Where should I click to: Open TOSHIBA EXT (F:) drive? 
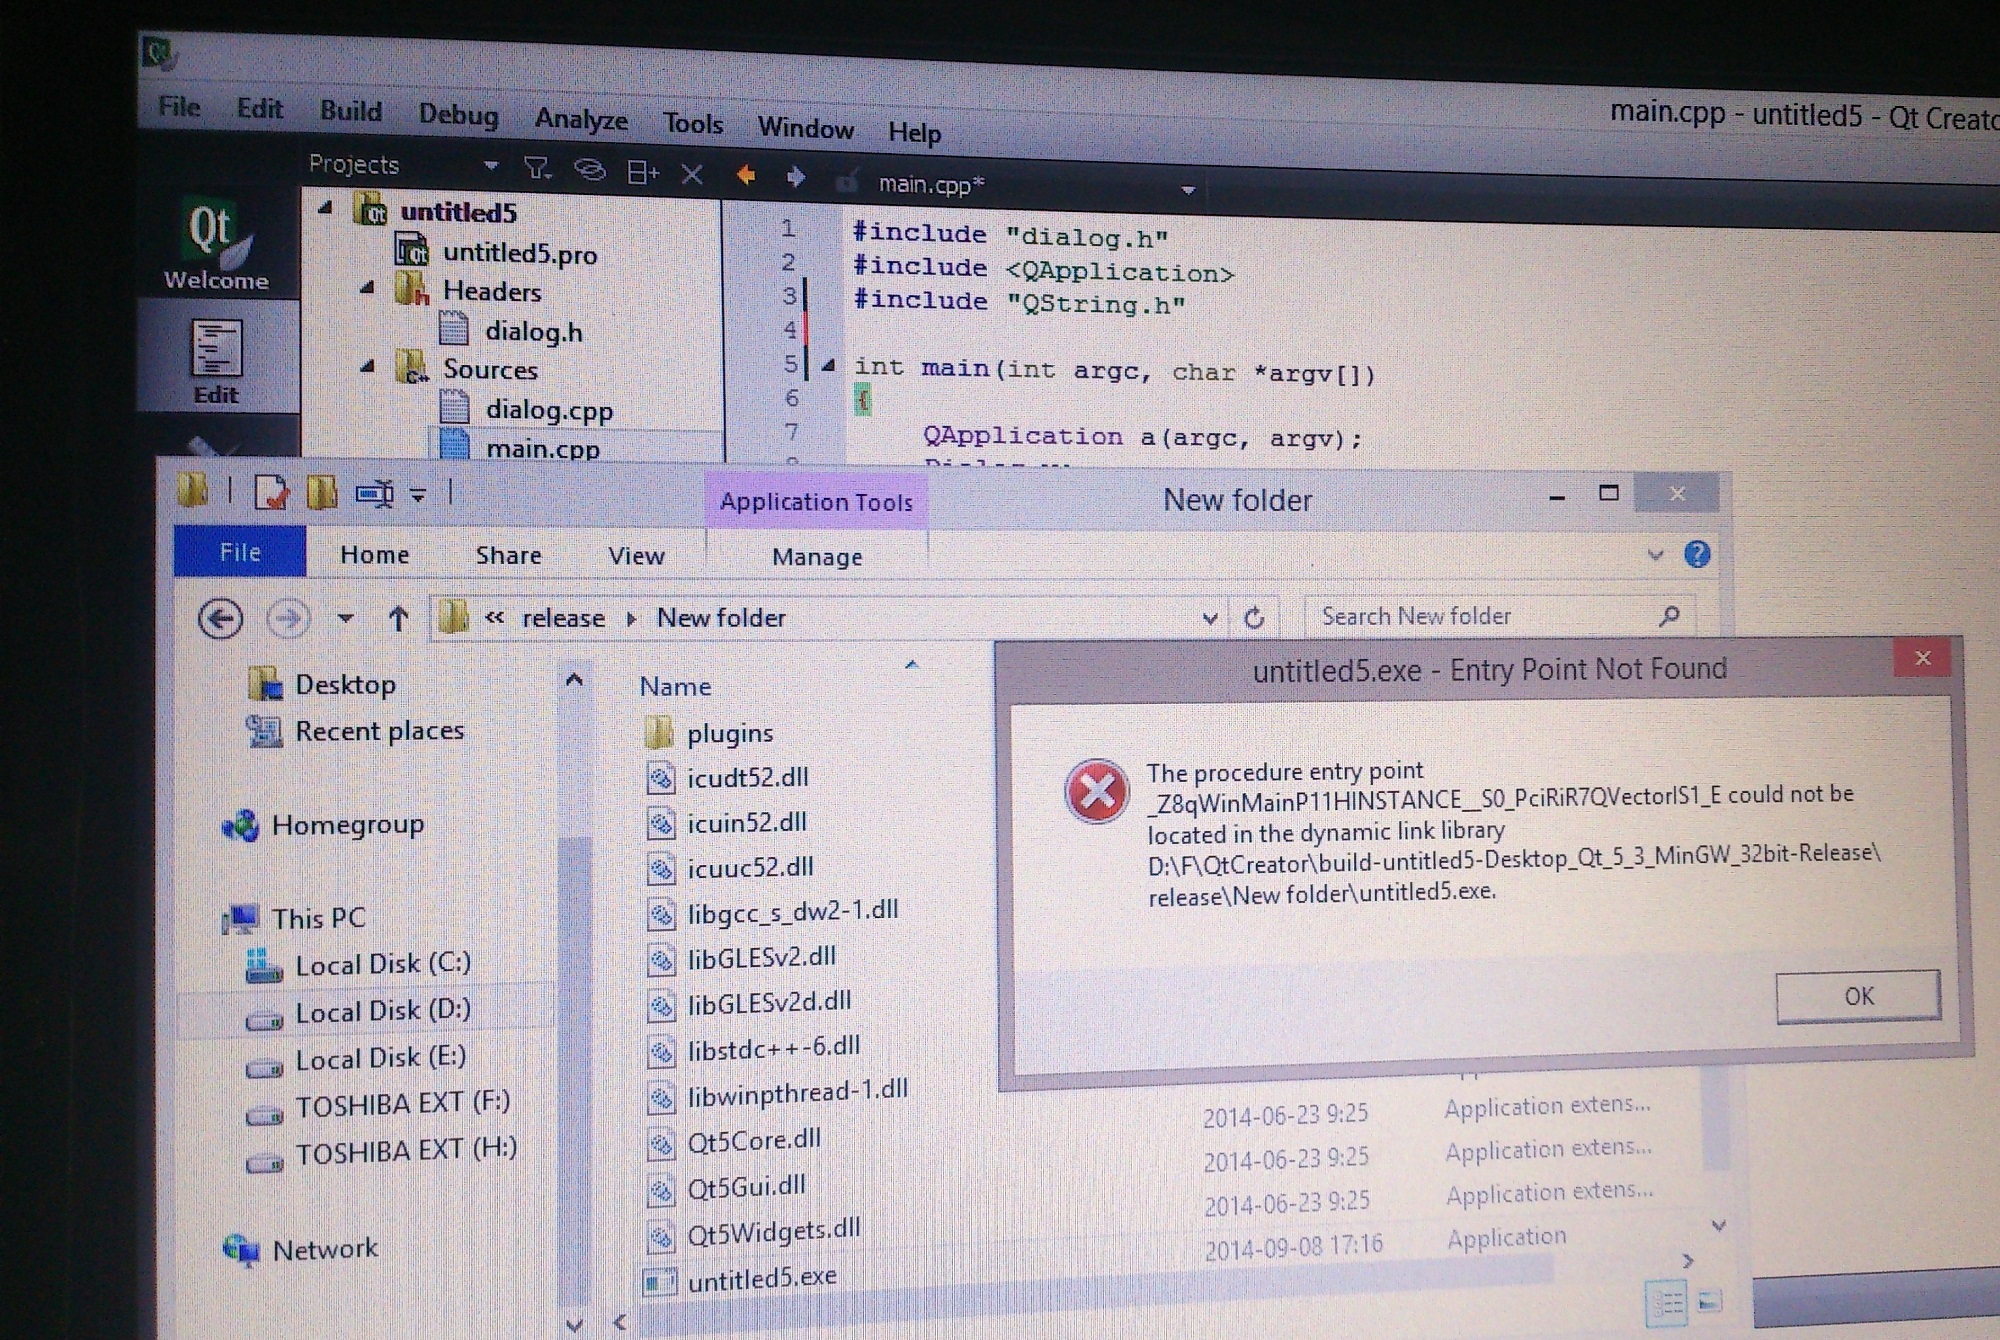(x=402, y=1104)
